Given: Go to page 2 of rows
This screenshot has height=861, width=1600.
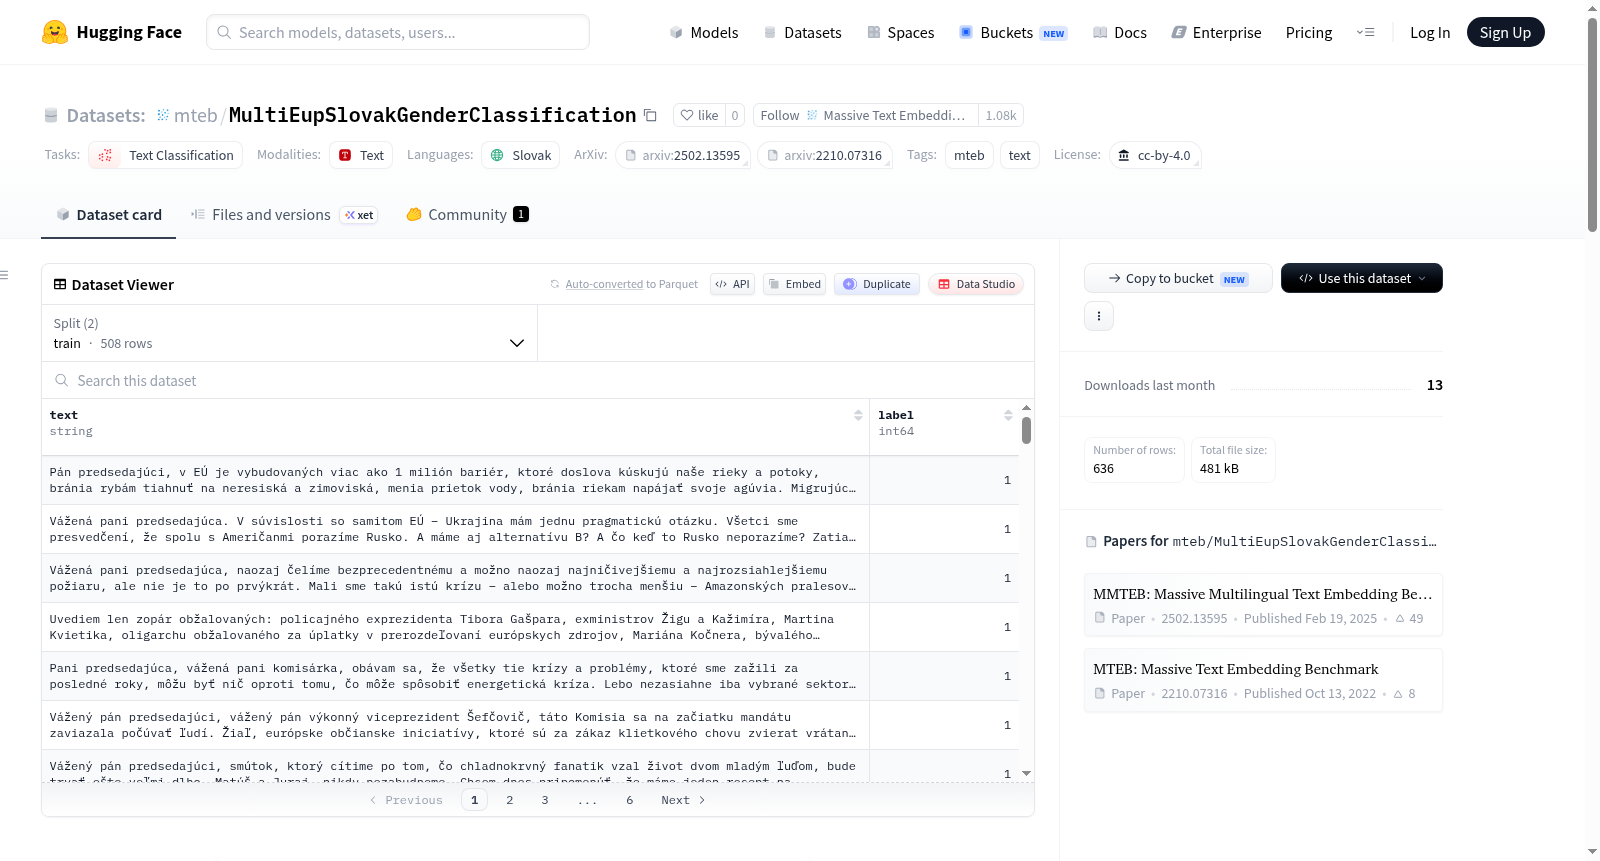Looking at the screenshot, I should pos(510,800).
